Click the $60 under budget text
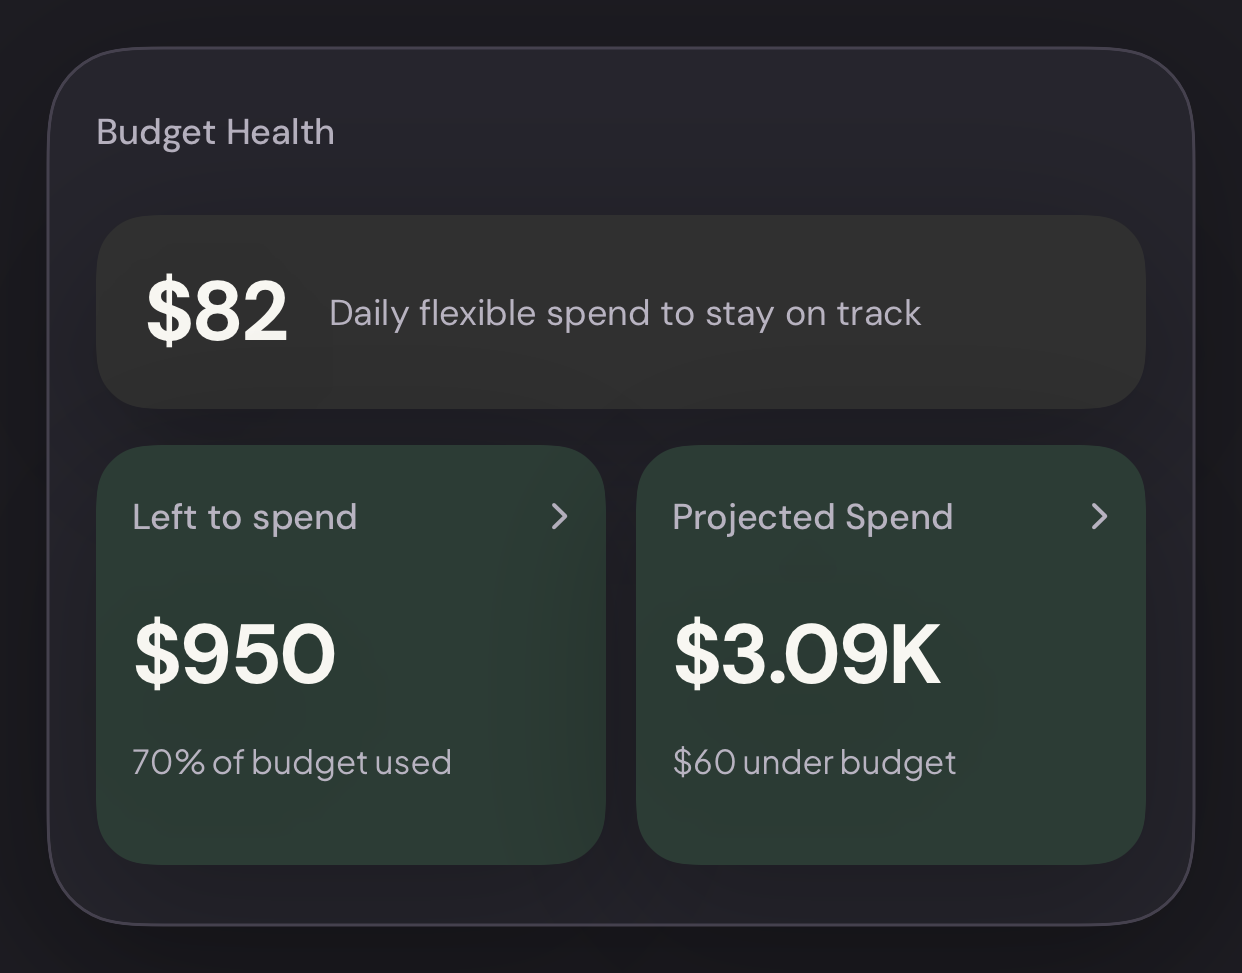Viewport: 1242px width, 973px height. click(x=815, y=762)
